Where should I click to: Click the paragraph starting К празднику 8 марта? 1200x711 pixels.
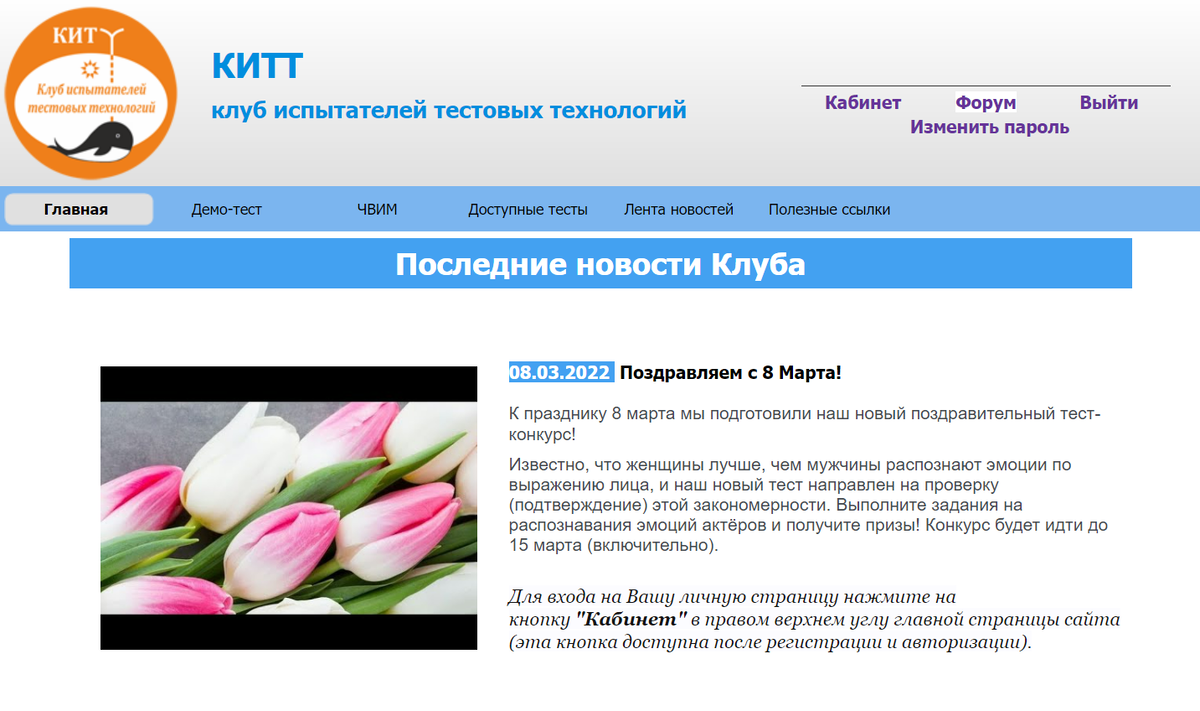[x=805, y=423]
